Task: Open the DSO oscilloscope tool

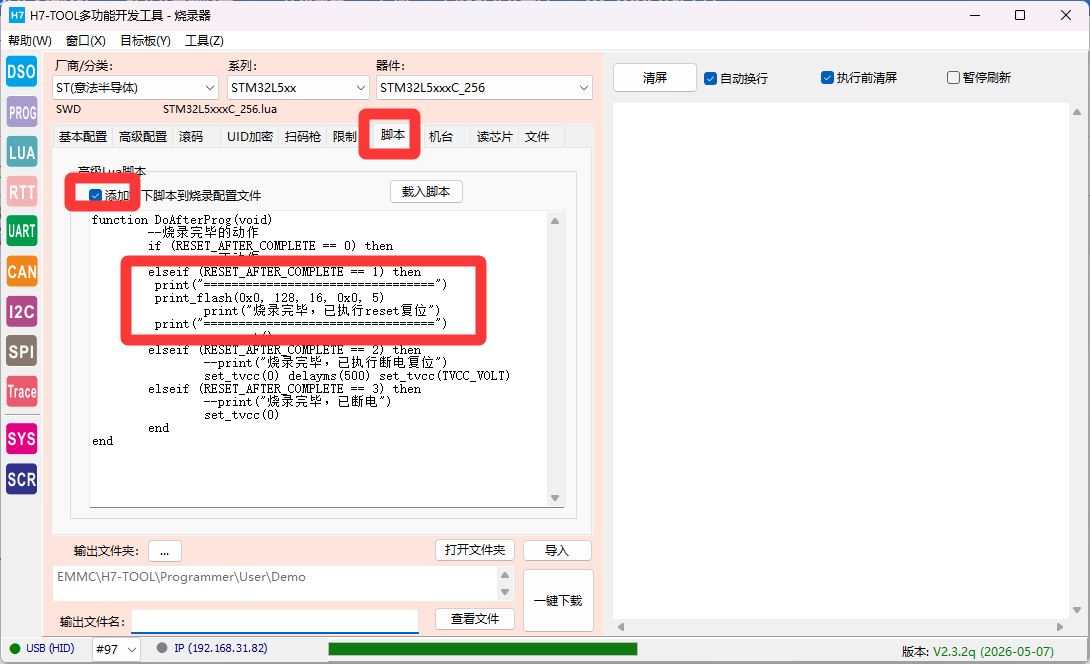Action: pyautogui.click(x=22, y=72)
